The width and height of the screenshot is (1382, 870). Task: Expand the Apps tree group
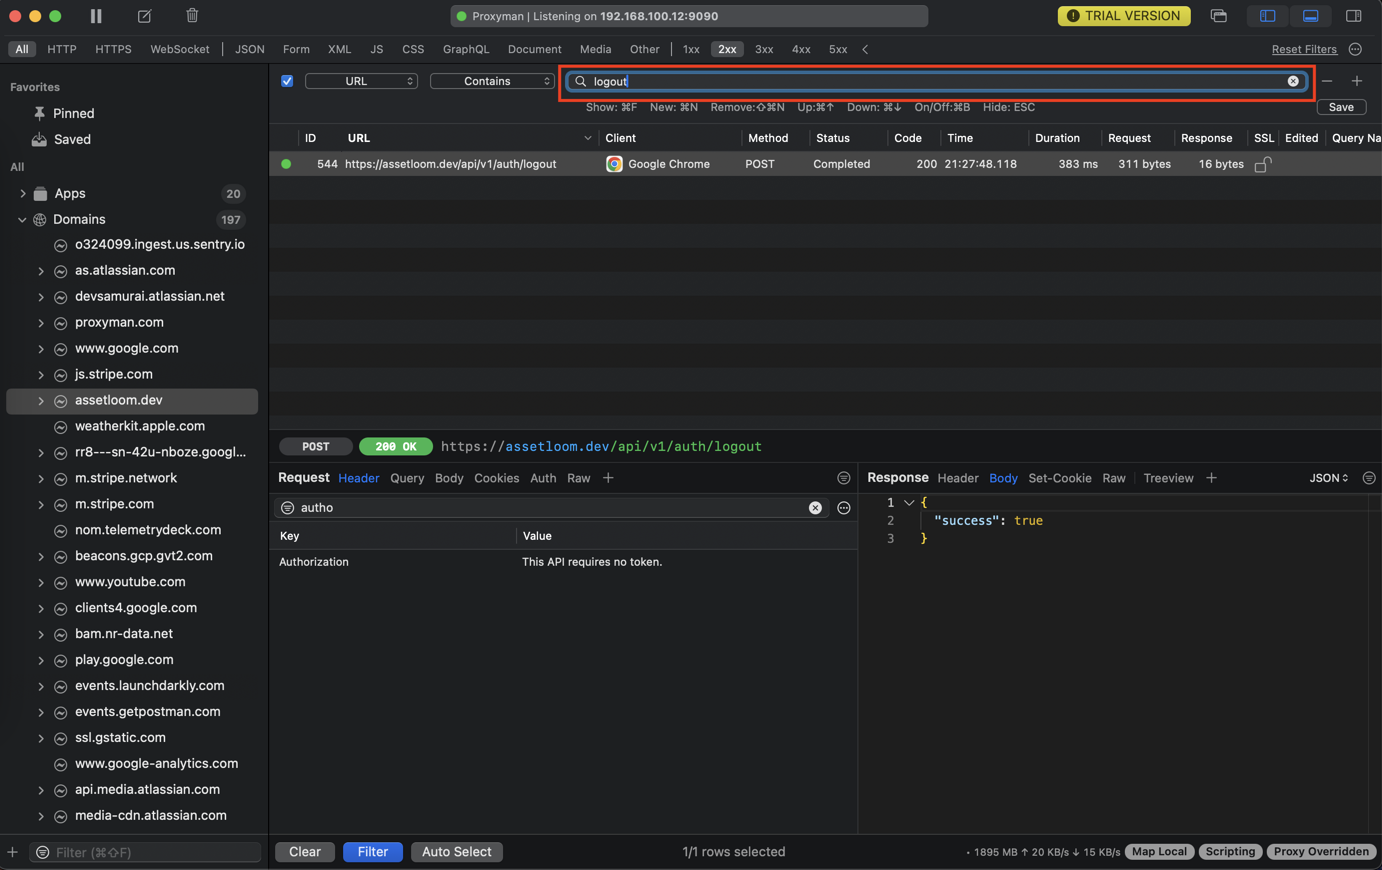22,193
